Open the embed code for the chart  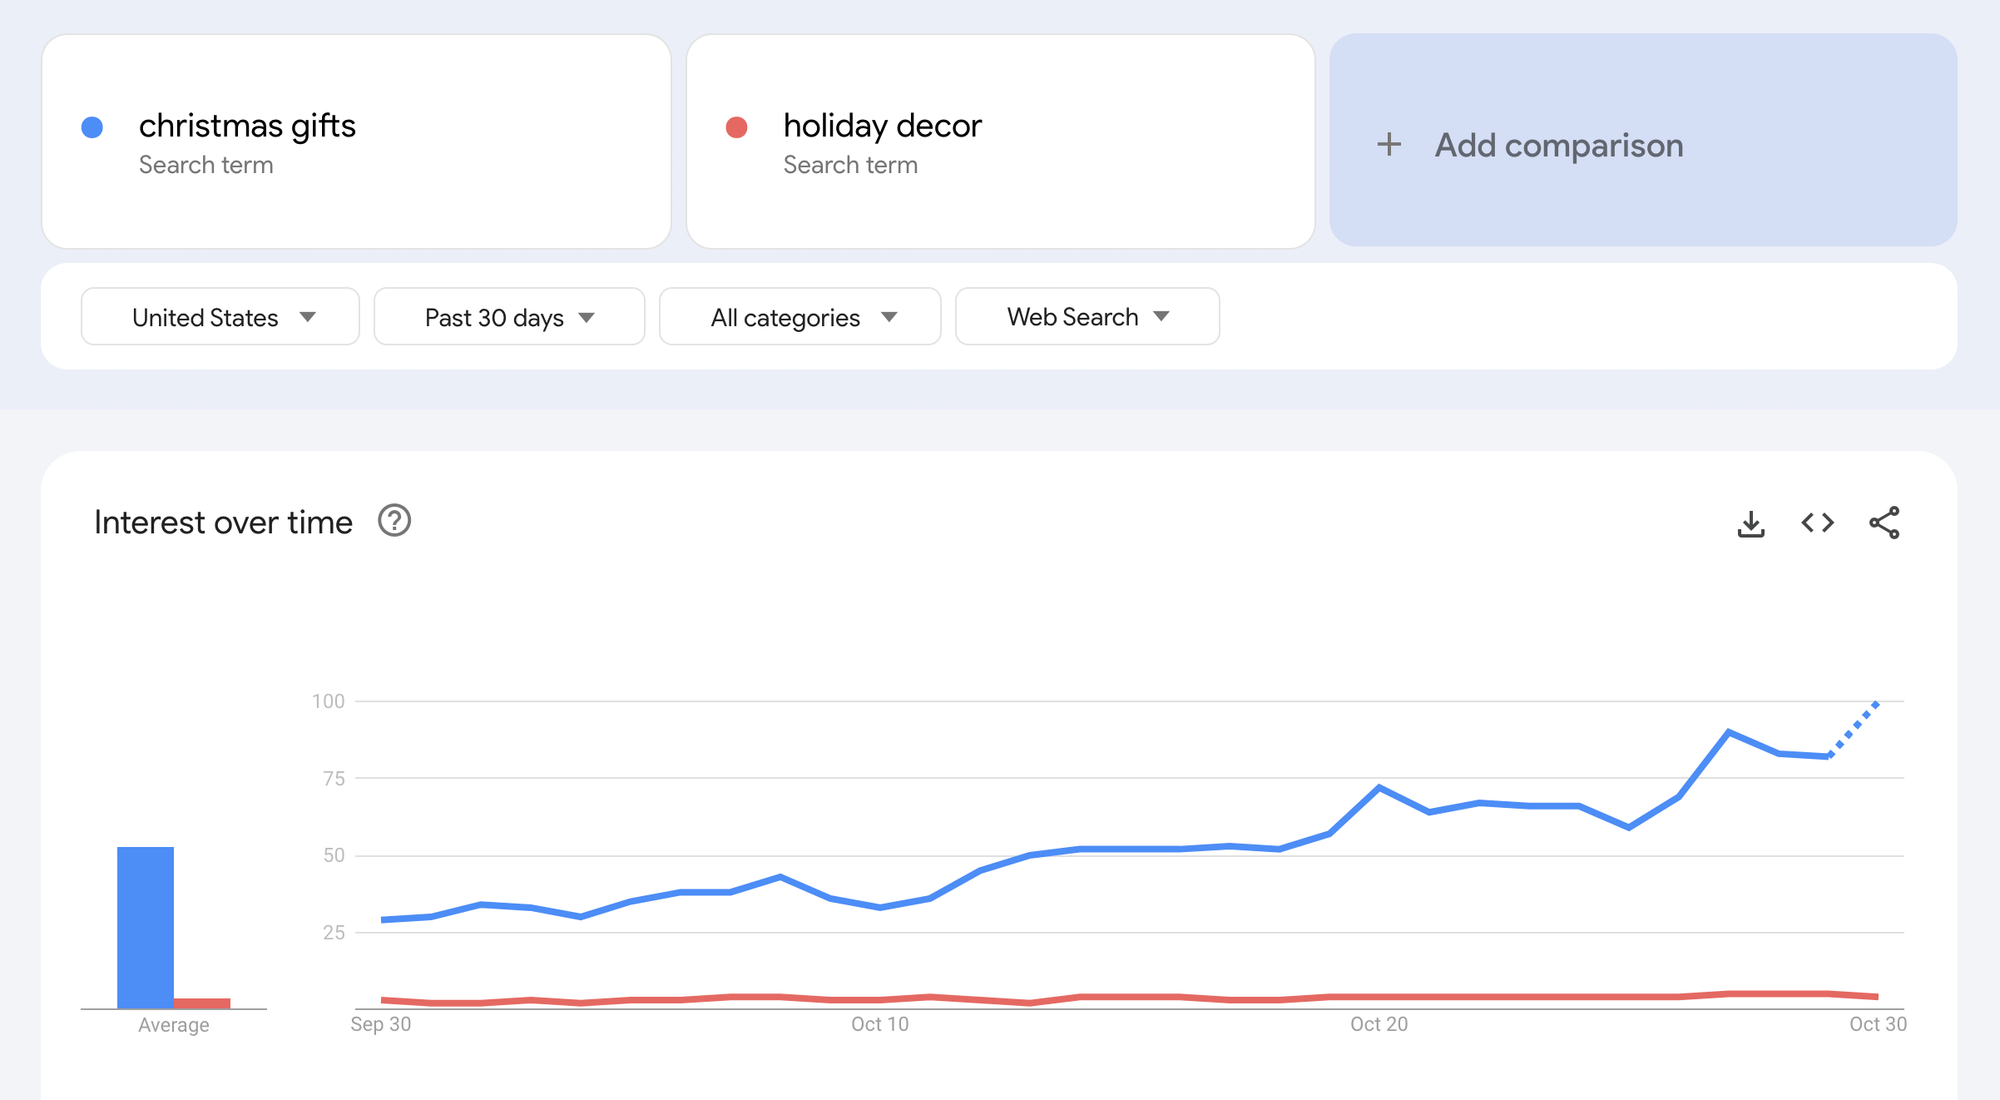[1818, 522]
